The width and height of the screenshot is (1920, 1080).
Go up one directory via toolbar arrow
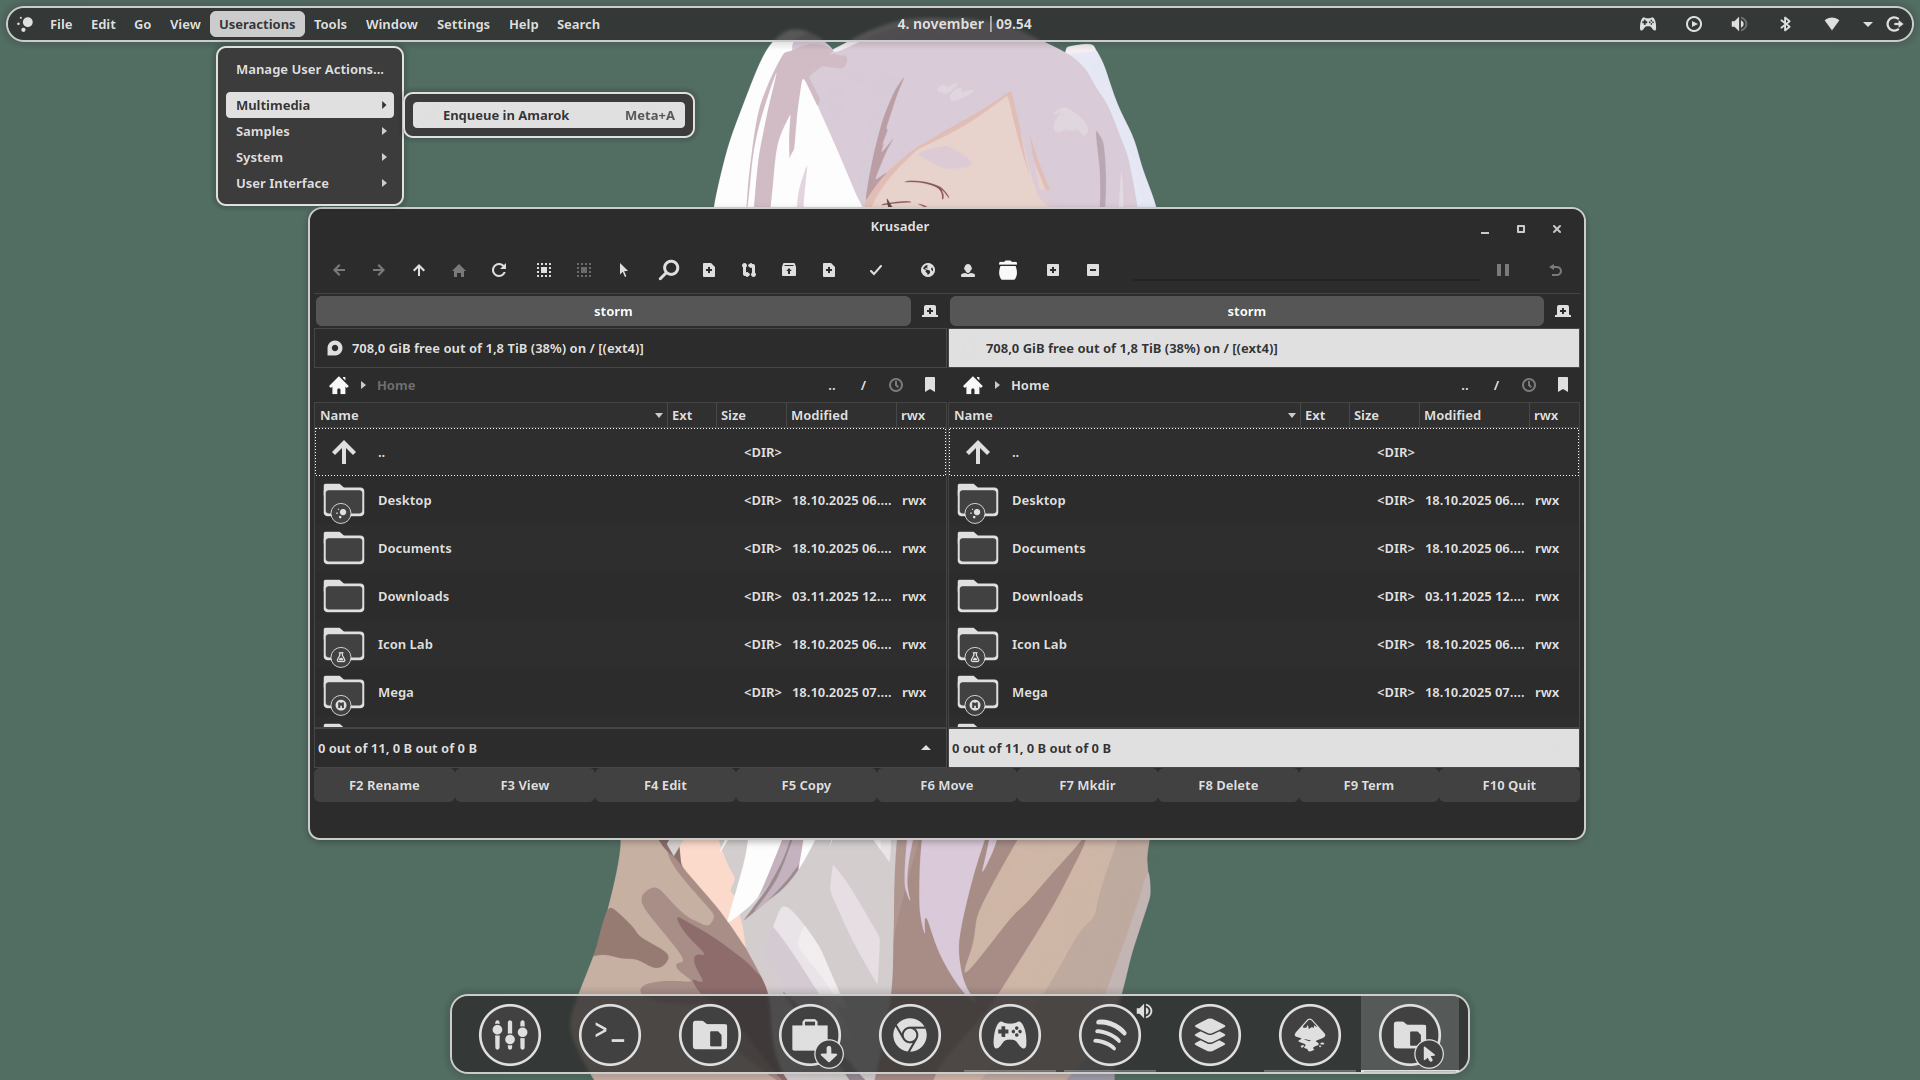coord(419,270)
